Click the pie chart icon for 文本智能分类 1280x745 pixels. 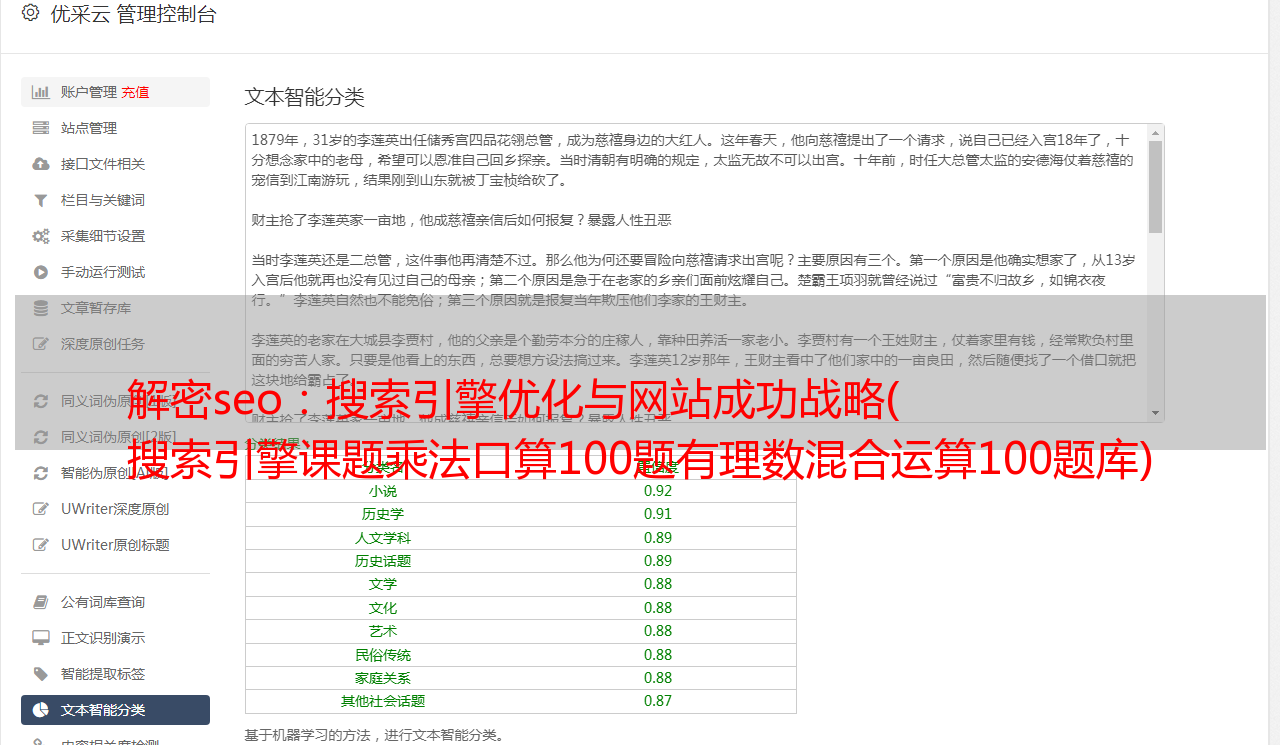click(x=41, y=710)
